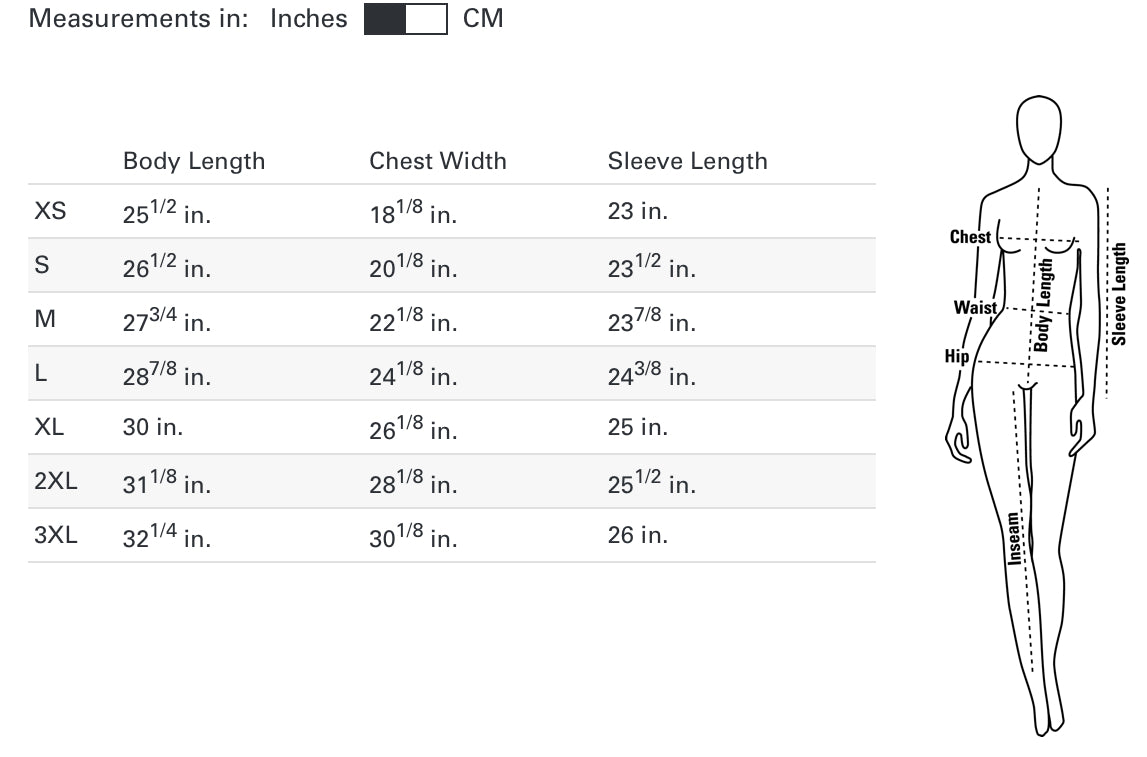Select the 2XL size row label

(55, 481)
